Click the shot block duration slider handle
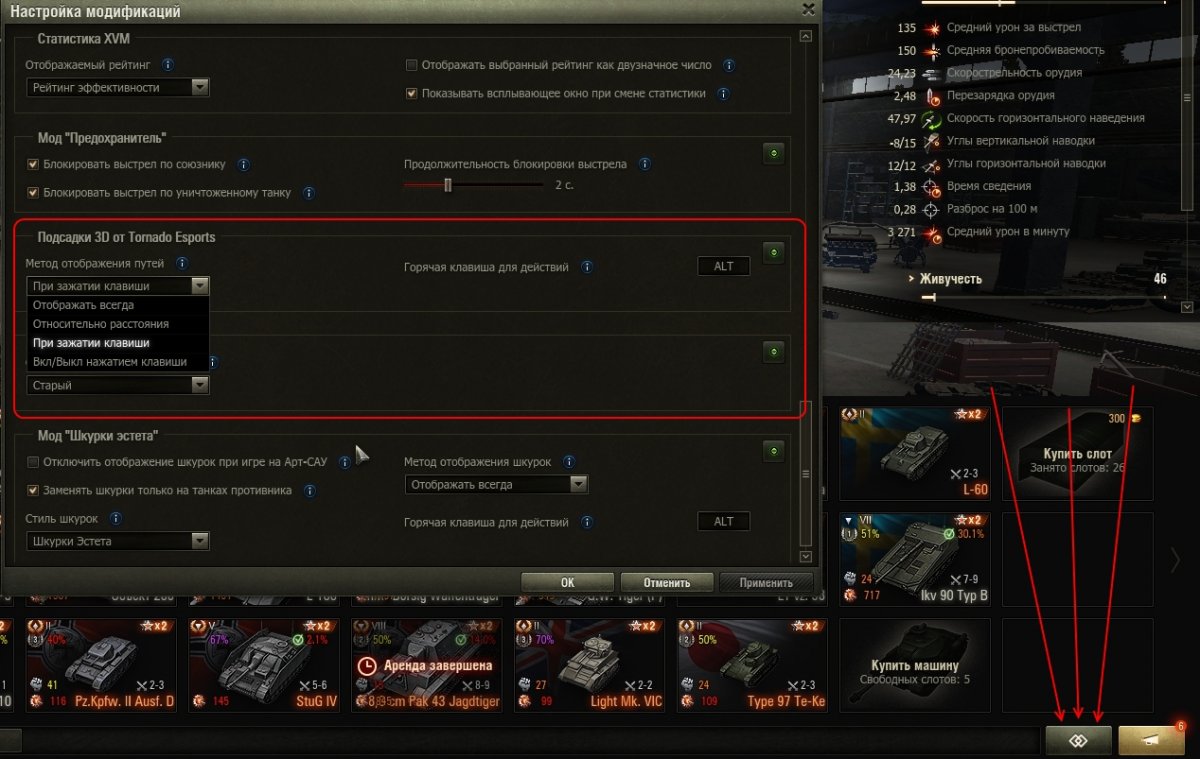The height and width of the screenshot is (759, 1200). click(x=448, y=185)
